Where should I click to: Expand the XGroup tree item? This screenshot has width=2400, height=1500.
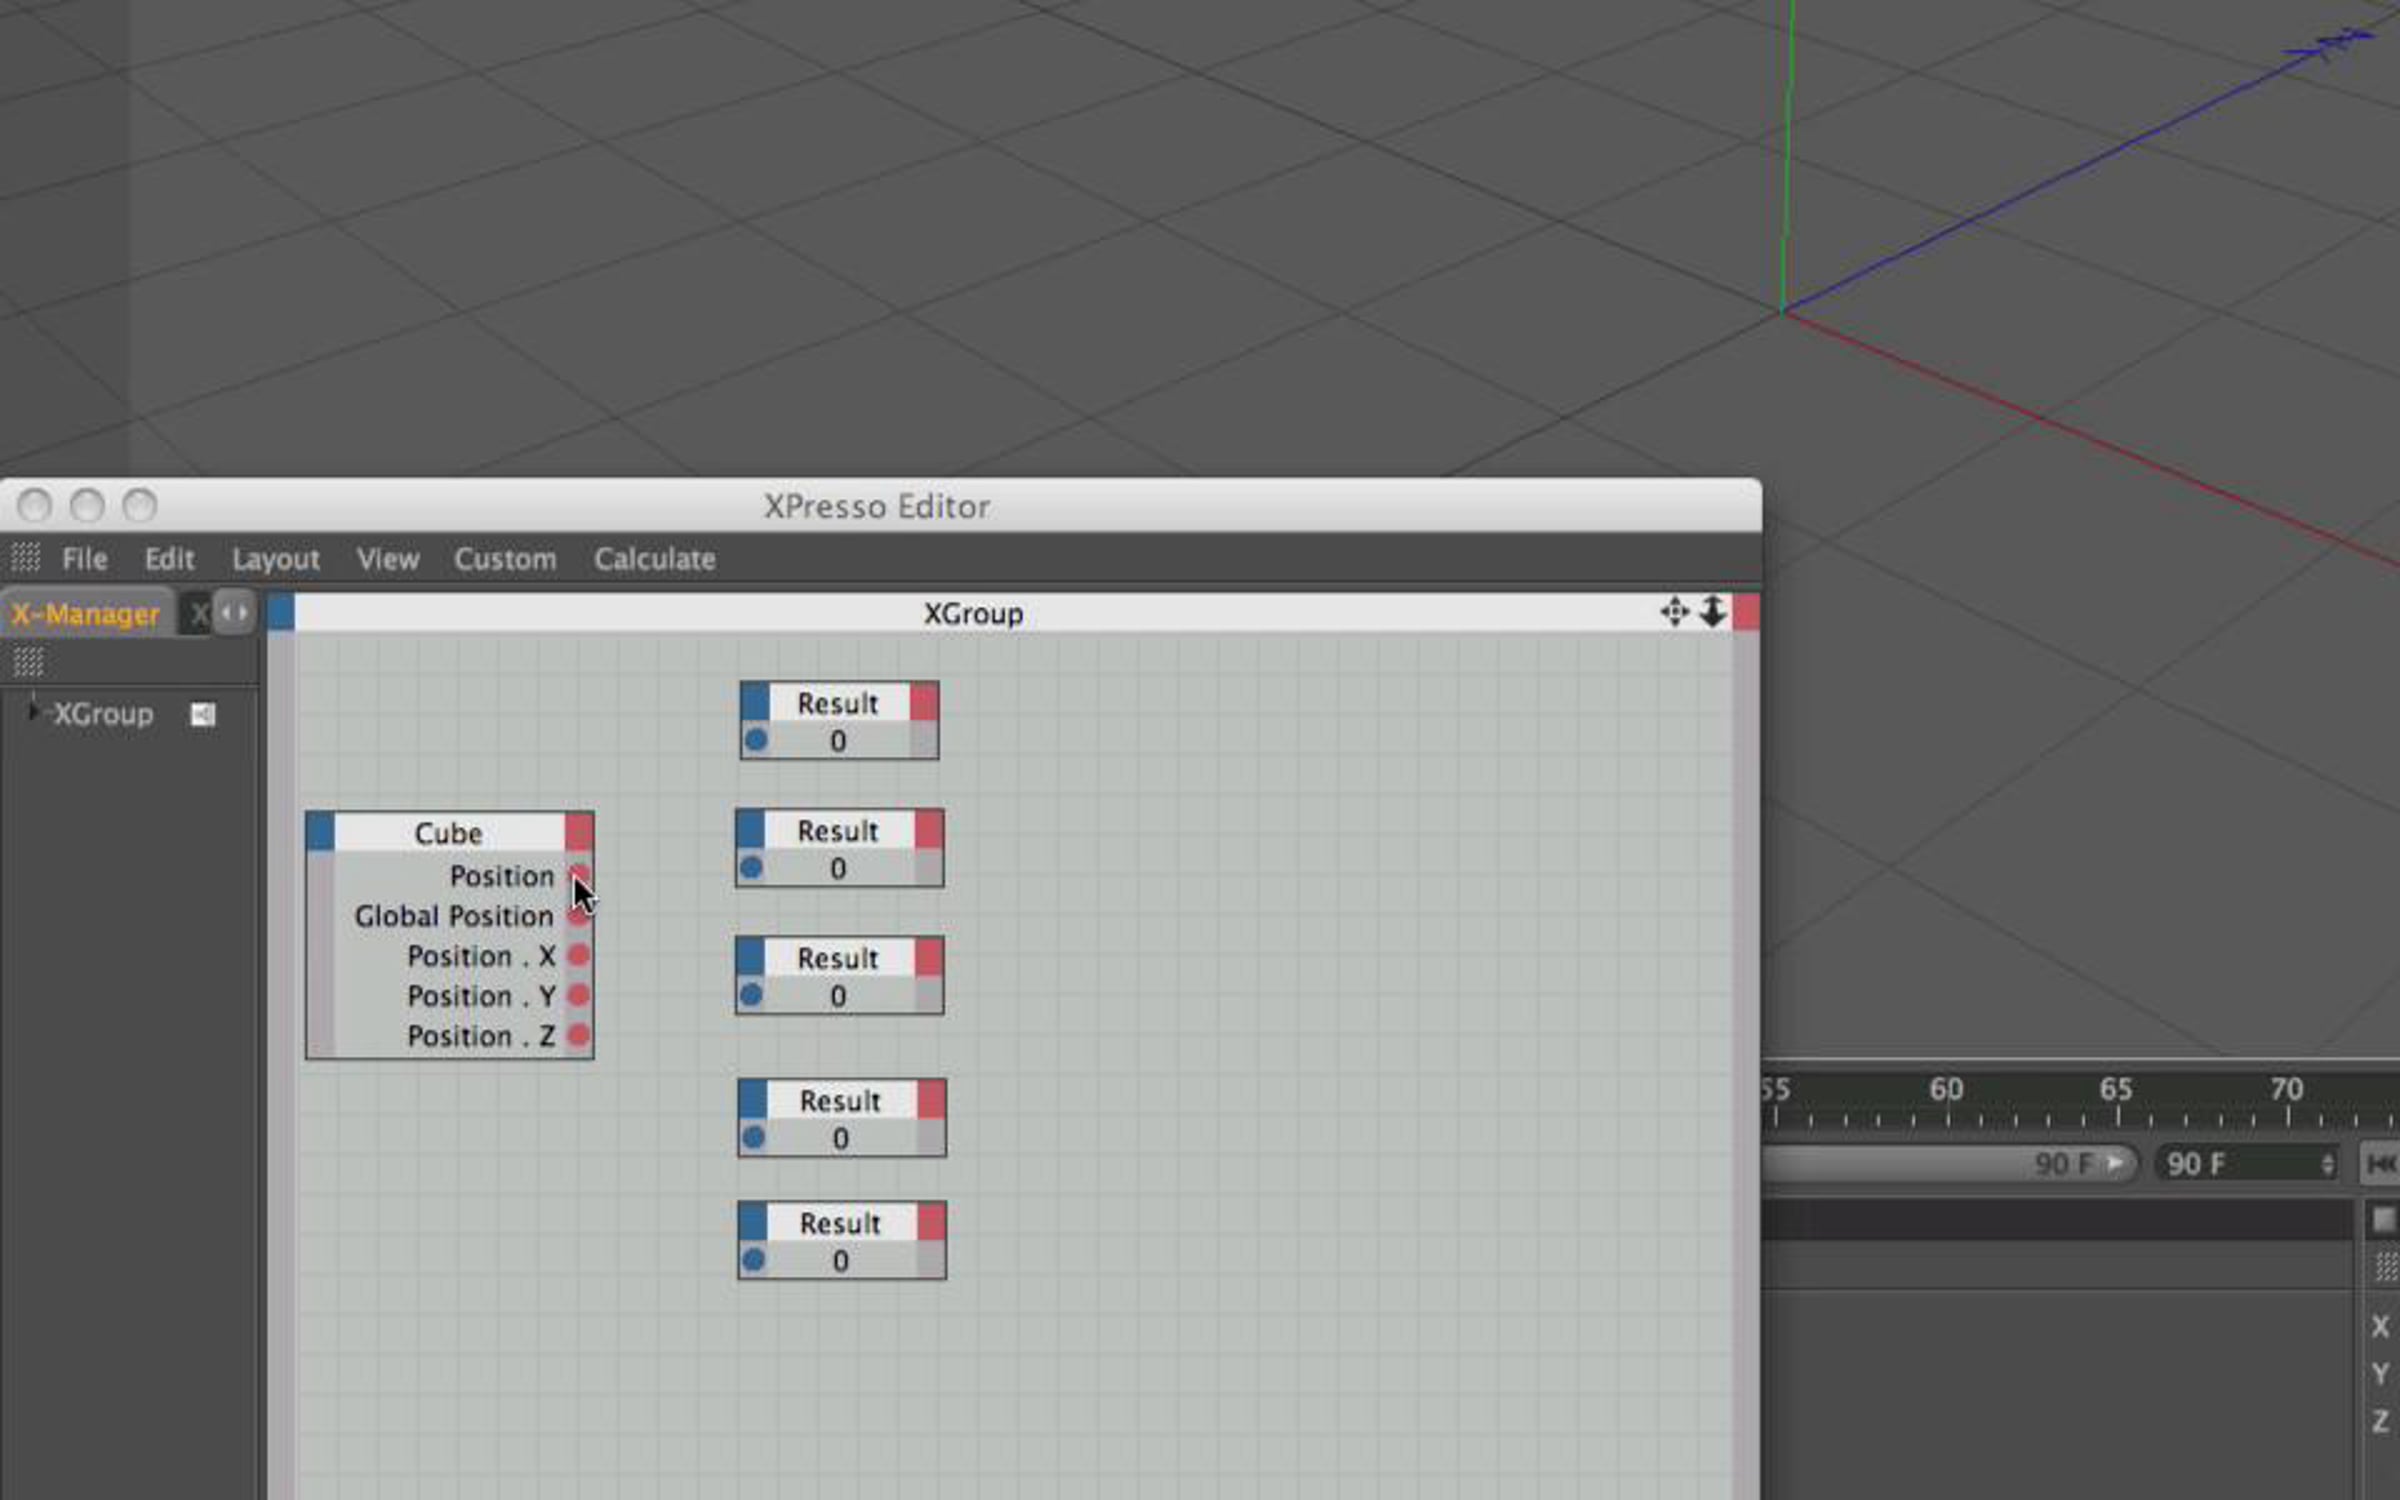pyautogui.click(x=34, y=712)
